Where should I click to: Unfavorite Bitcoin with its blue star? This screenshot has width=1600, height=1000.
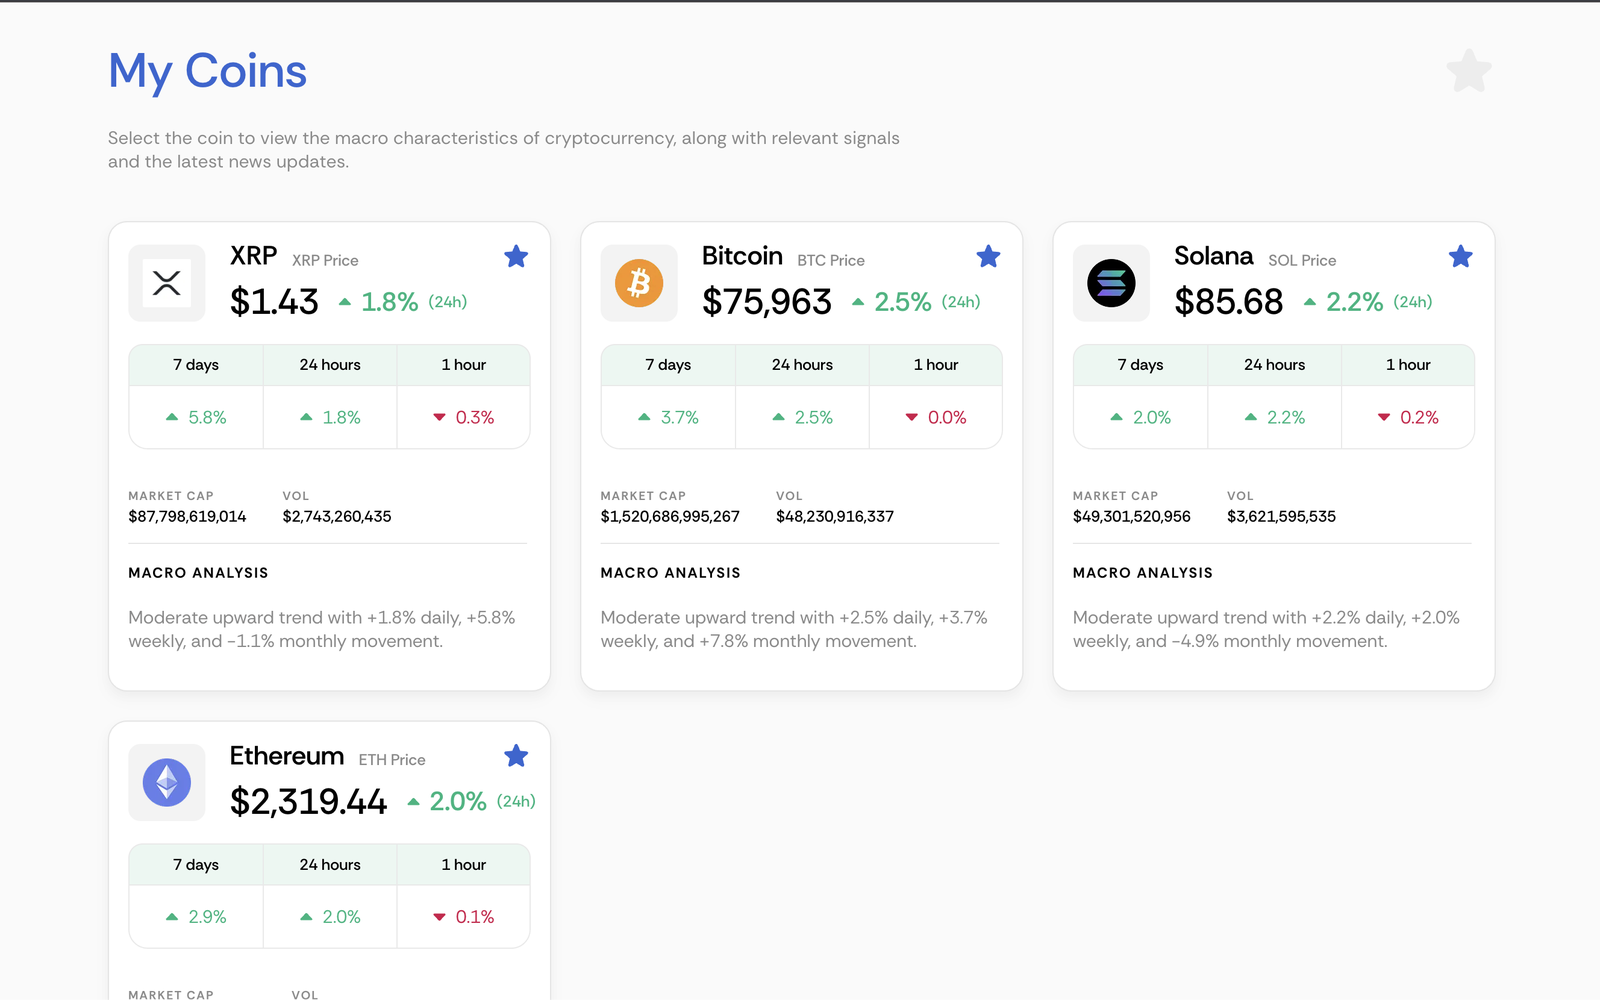988,257
